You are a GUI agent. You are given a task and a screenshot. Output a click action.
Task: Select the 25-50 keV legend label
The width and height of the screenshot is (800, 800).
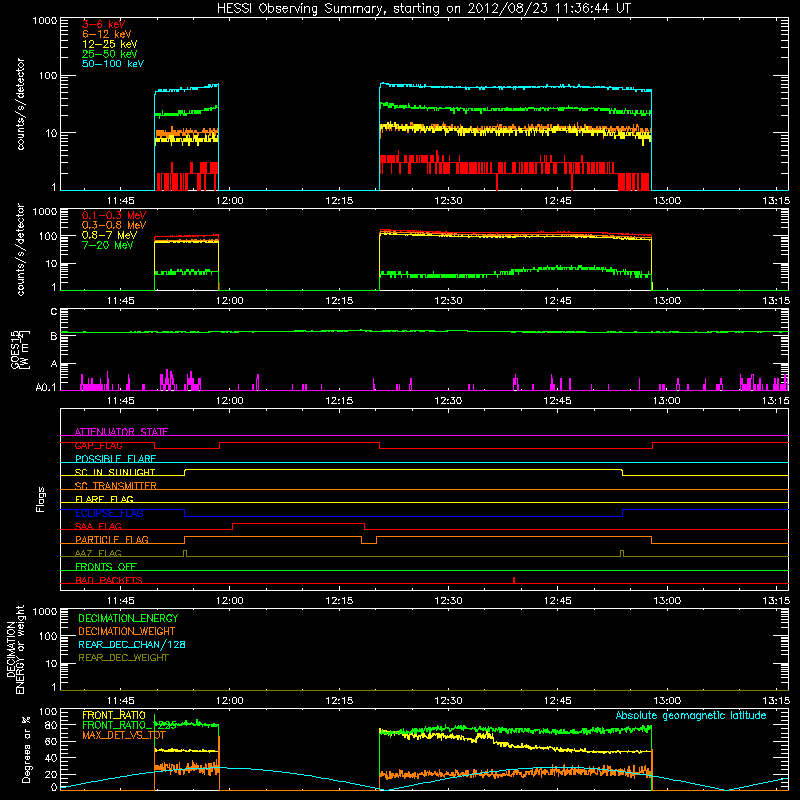pyautogui.click(x=110, y=54)
